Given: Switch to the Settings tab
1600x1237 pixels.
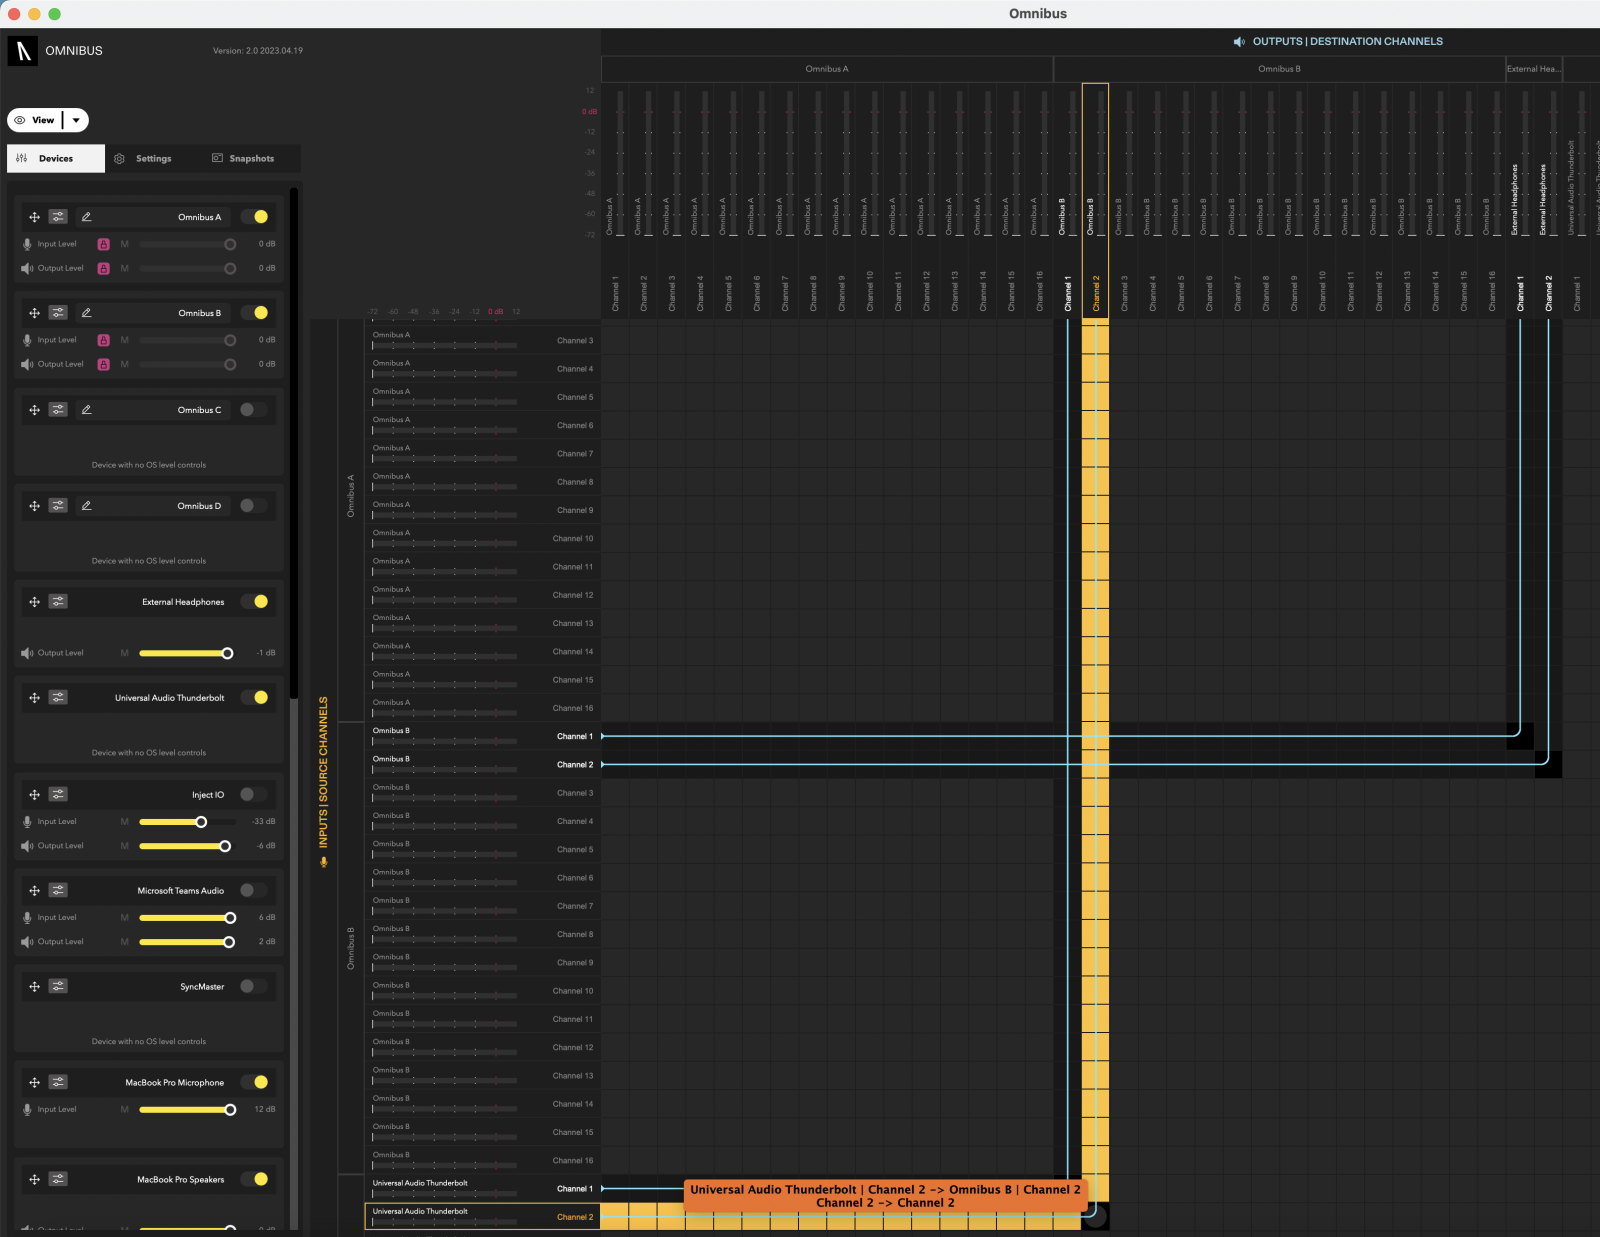Looking at the screenshot, I should 153,158.
